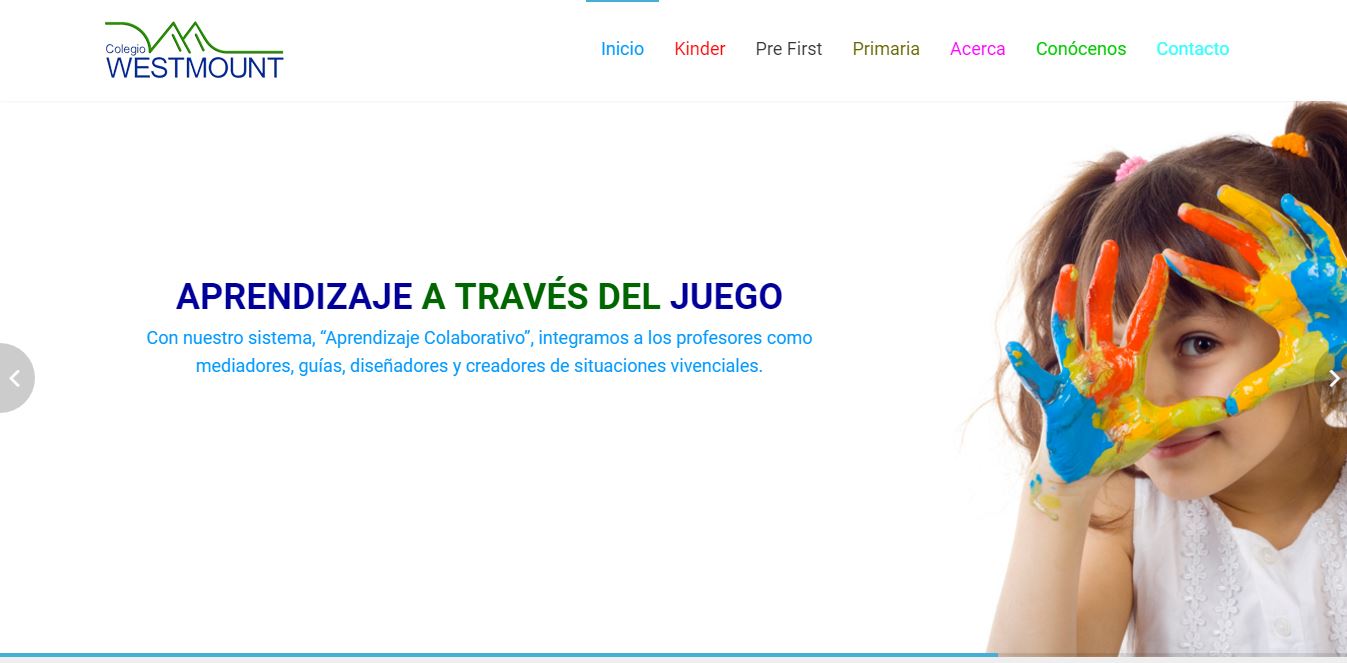Advance to the next slide arrow
Image resolution: width=1347 pixels, height=663 pixels.
[x=1334, y=378]
